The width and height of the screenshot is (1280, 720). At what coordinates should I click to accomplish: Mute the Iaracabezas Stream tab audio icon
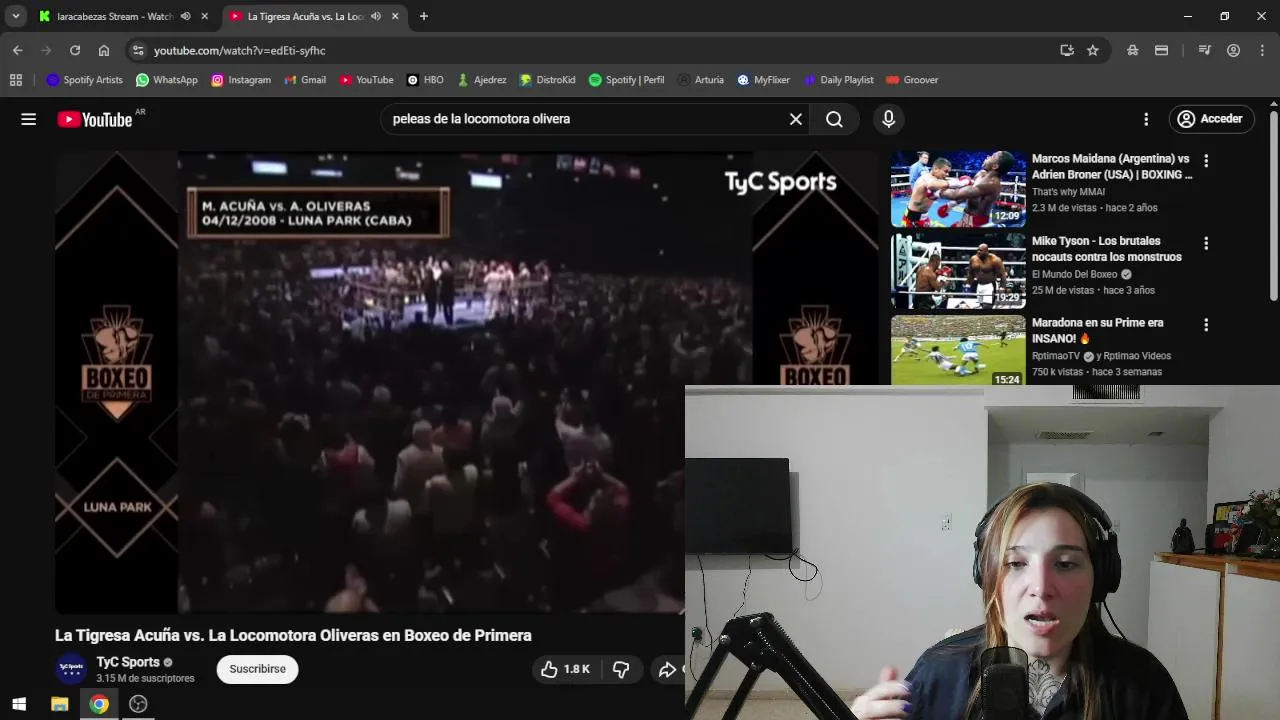[185, 17]
